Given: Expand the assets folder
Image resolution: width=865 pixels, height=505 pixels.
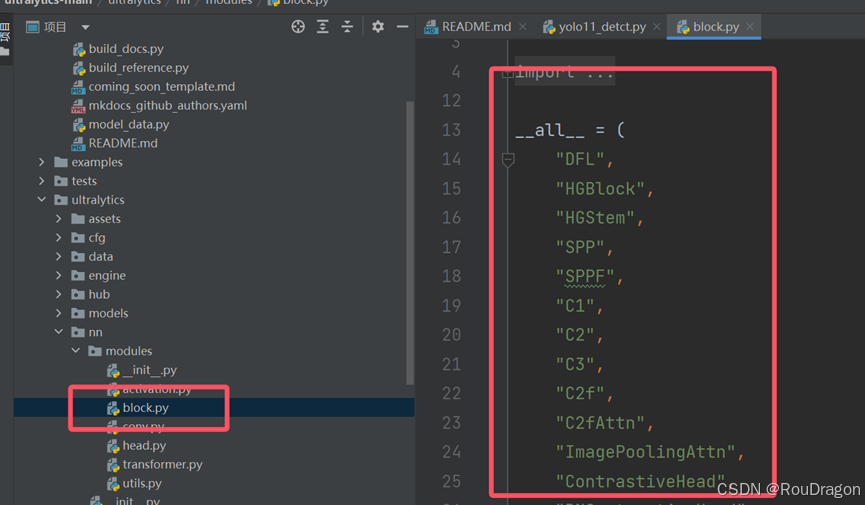Looking at the screenshot, I should 58,219.
